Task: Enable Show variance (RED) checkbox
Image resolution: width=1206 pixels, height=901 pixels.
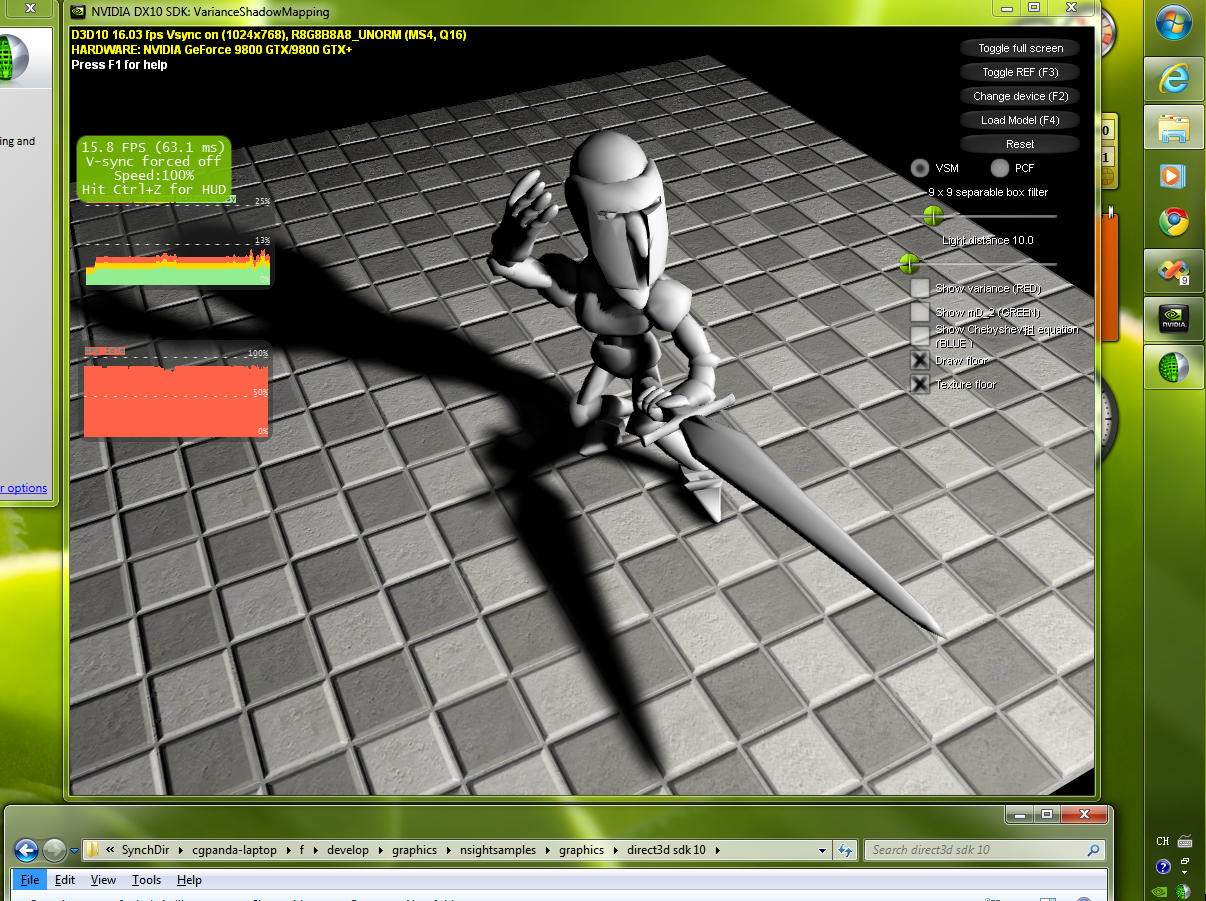Action: [x=919, y=288]
